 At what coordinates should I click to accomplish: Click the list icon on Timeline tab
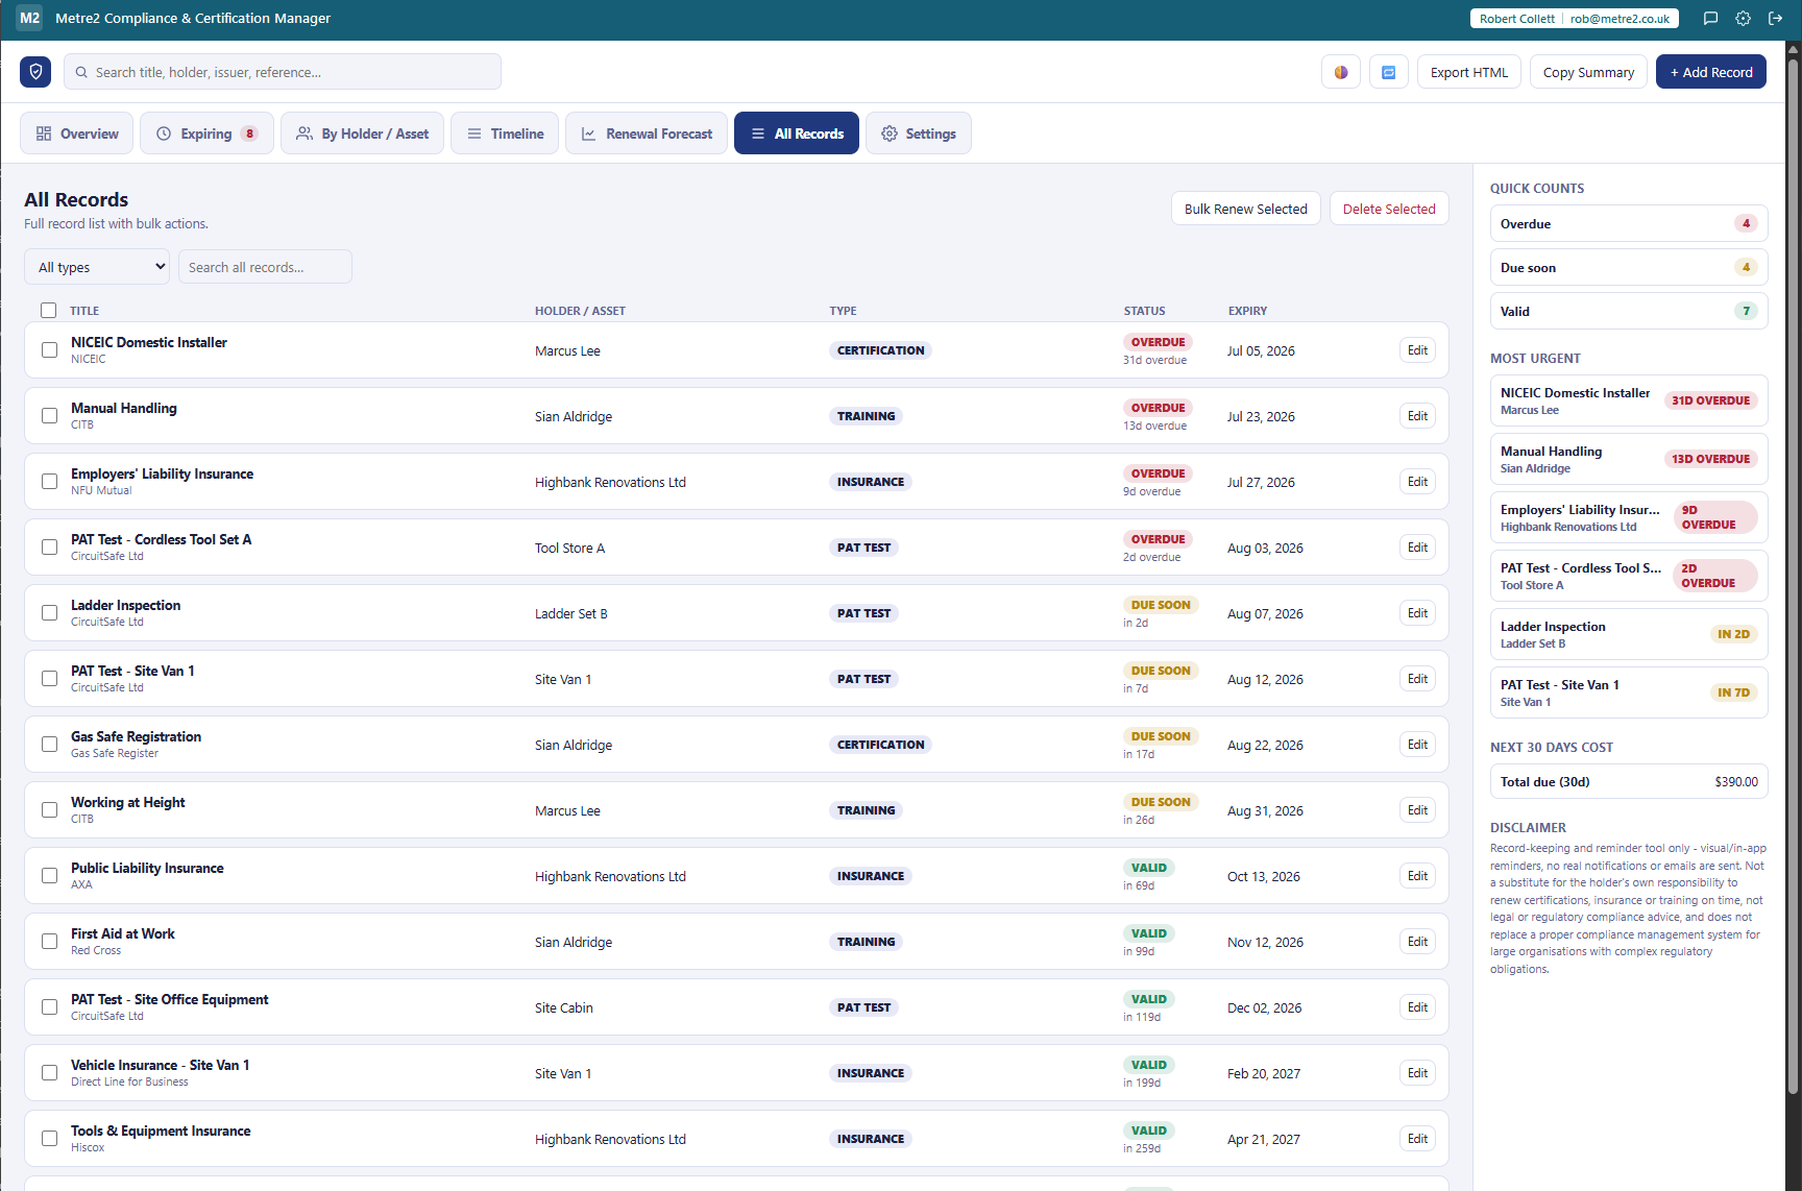pos(474,133)
